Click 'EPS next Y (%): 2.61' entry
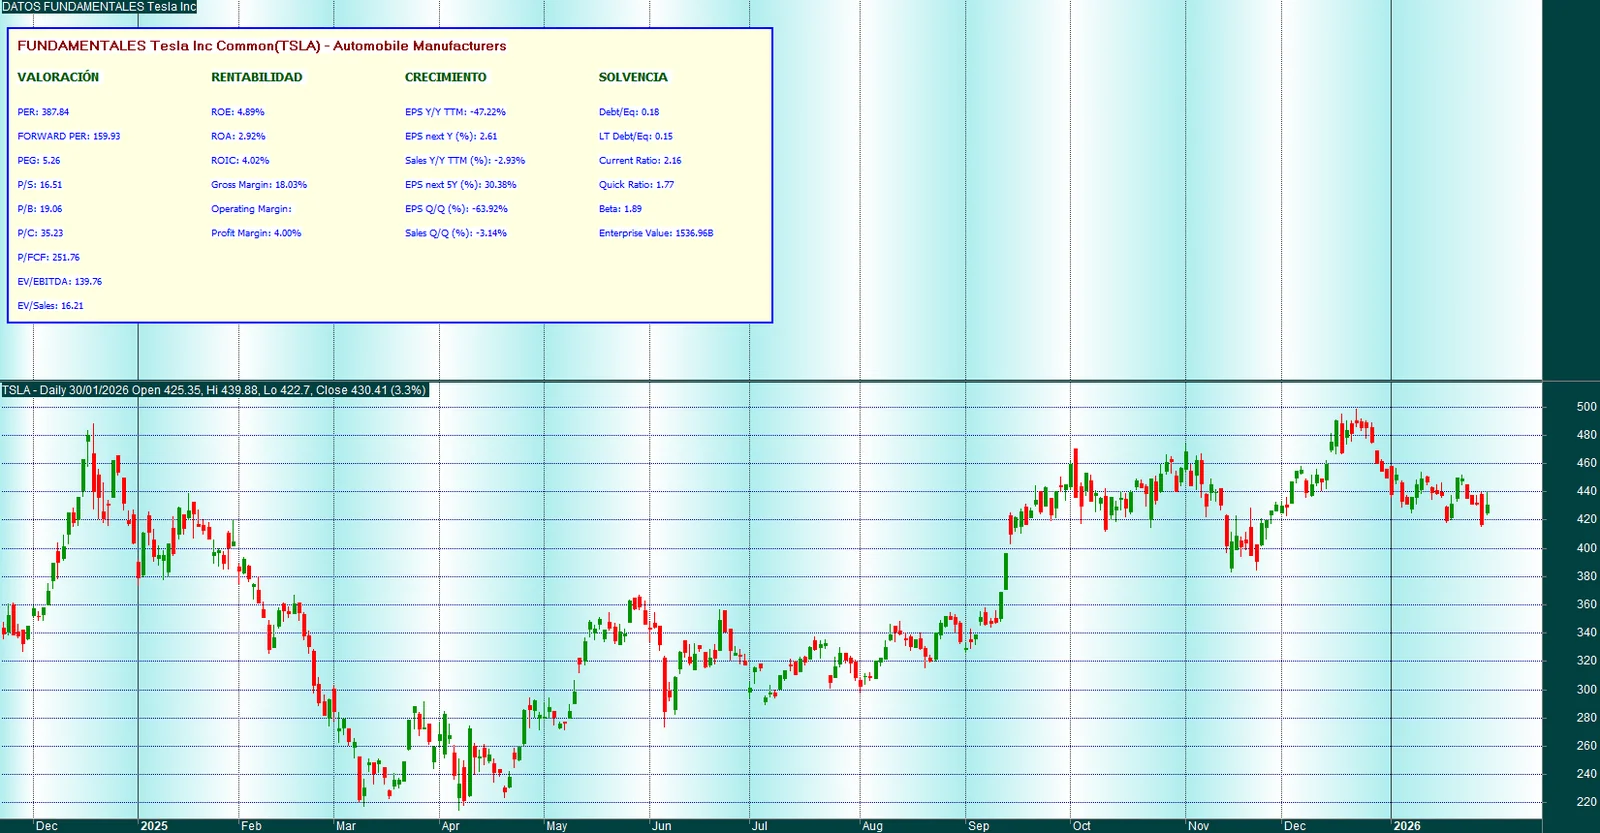 451,136
